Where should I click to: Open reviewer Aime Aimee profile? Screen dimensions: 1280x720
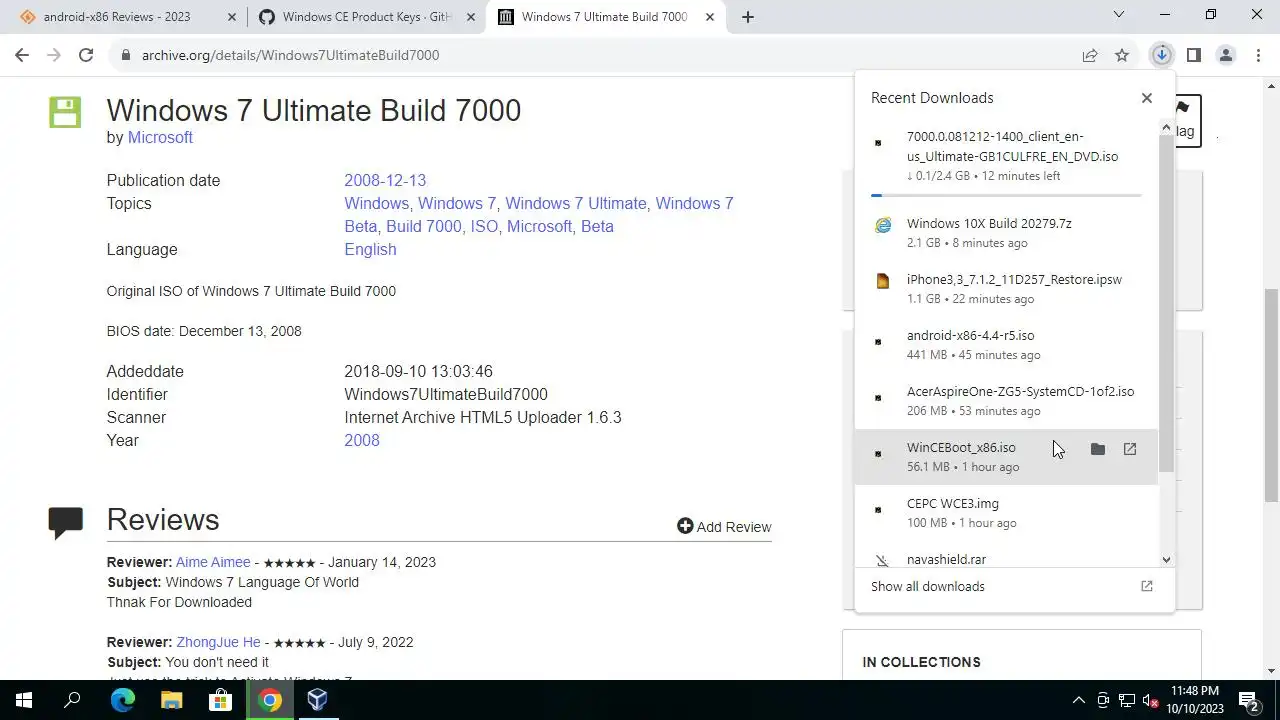pyautogui.click(x=213, y=562)
